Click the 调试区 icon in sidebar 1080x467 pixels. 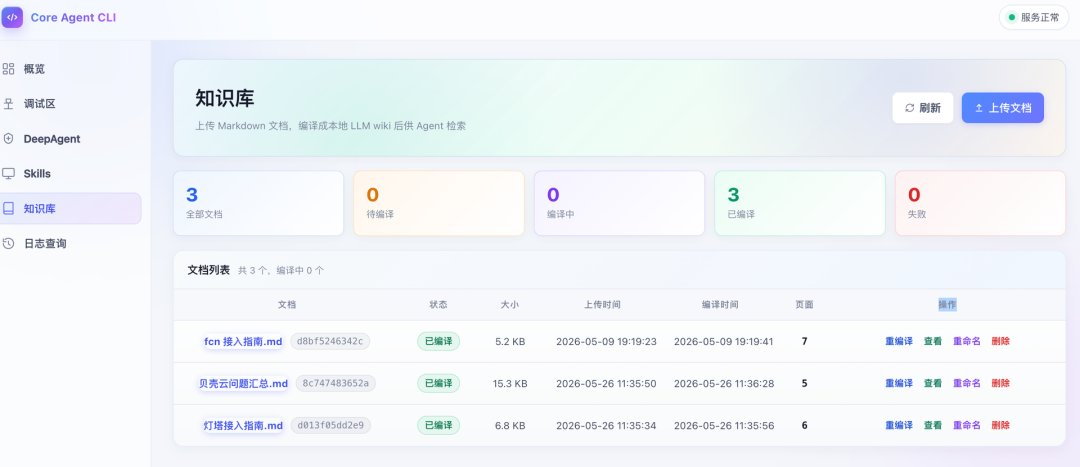[x=8, y=104]
